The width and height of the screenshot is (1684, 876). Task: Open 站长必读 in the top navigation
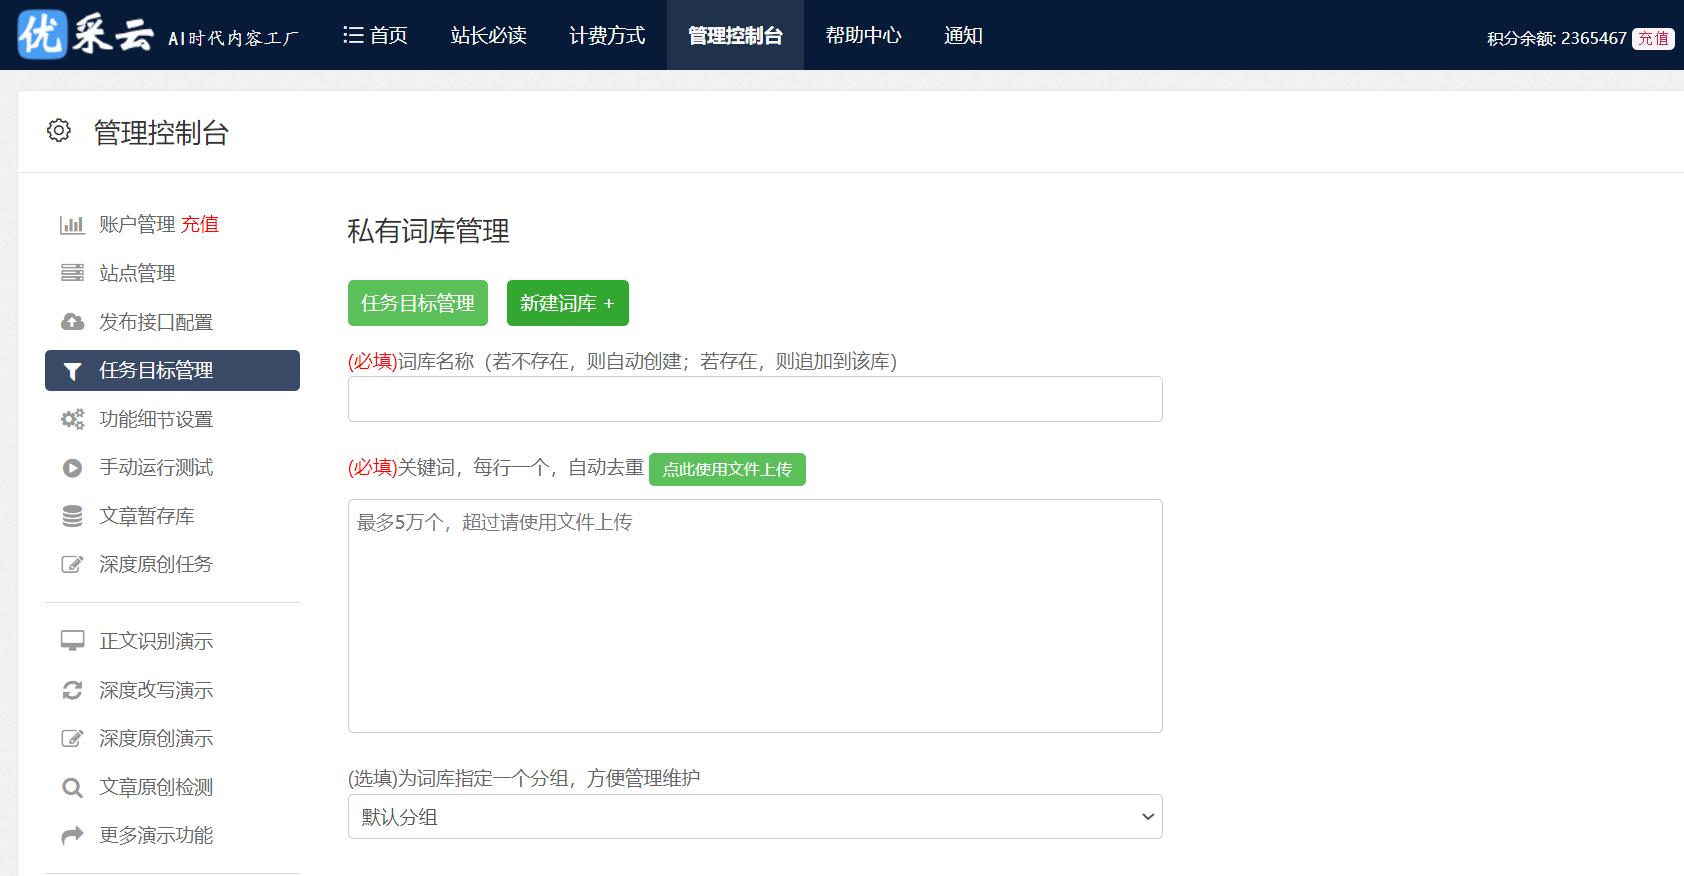click(x=489, y=35)
